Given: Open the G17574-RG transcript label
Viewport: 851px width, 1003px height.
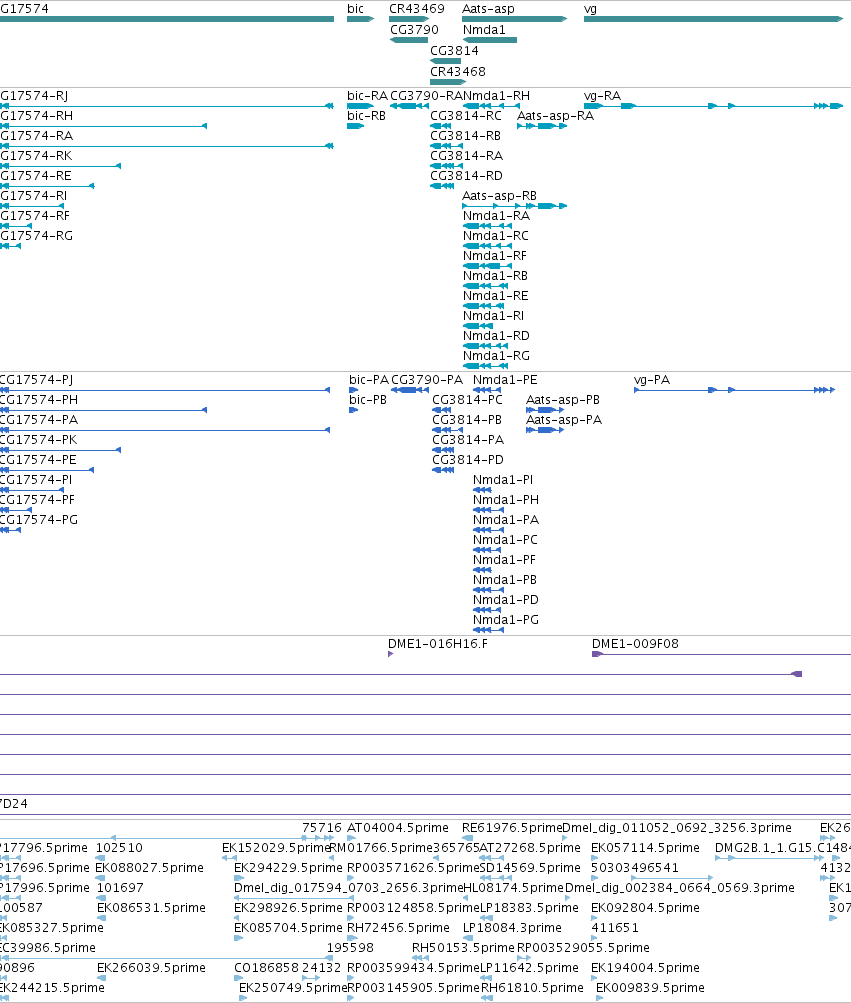Looking at the screenshot, I should (x=36, y=236).
